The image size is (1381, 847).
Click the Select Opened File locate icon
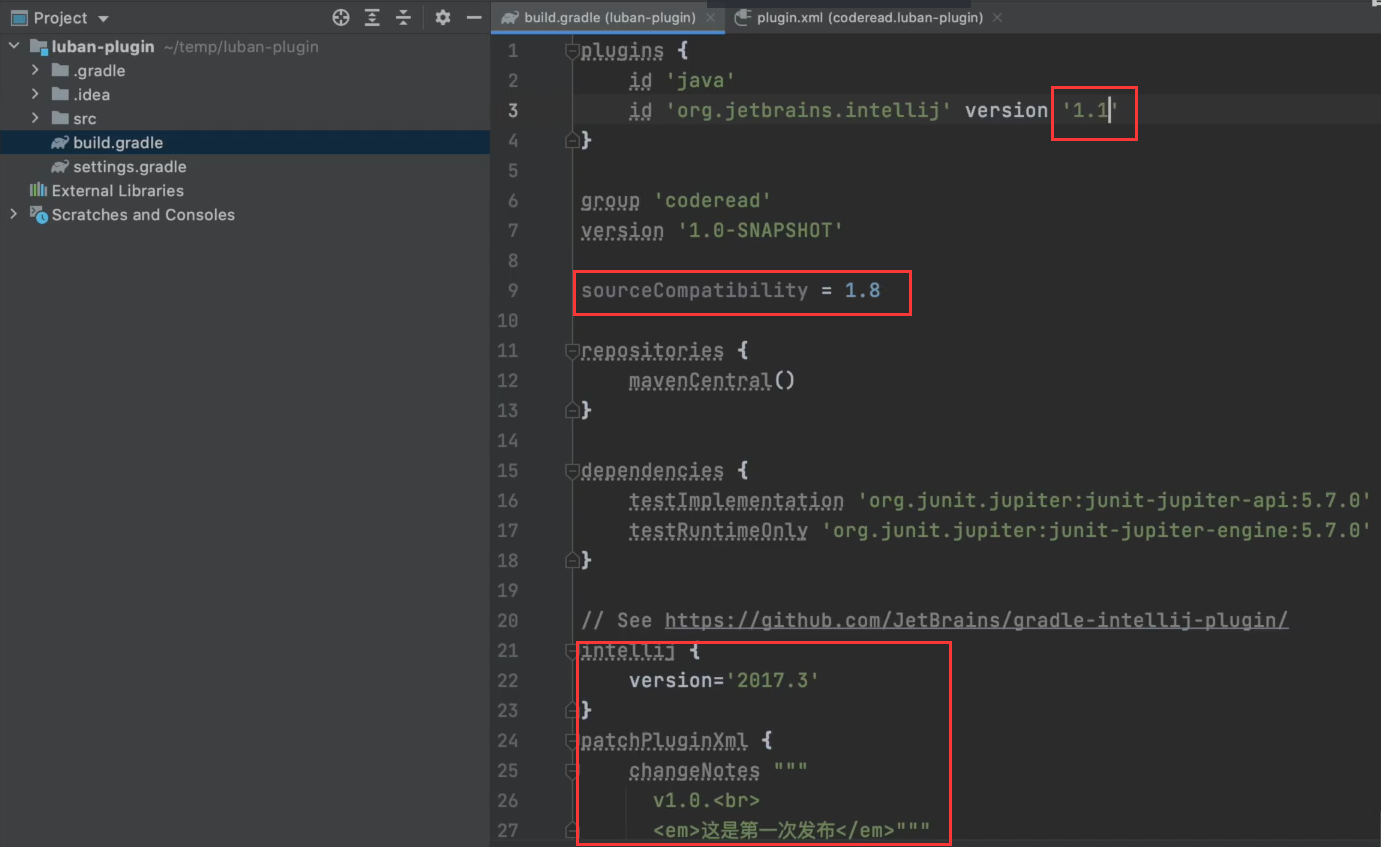click(341, 17)
